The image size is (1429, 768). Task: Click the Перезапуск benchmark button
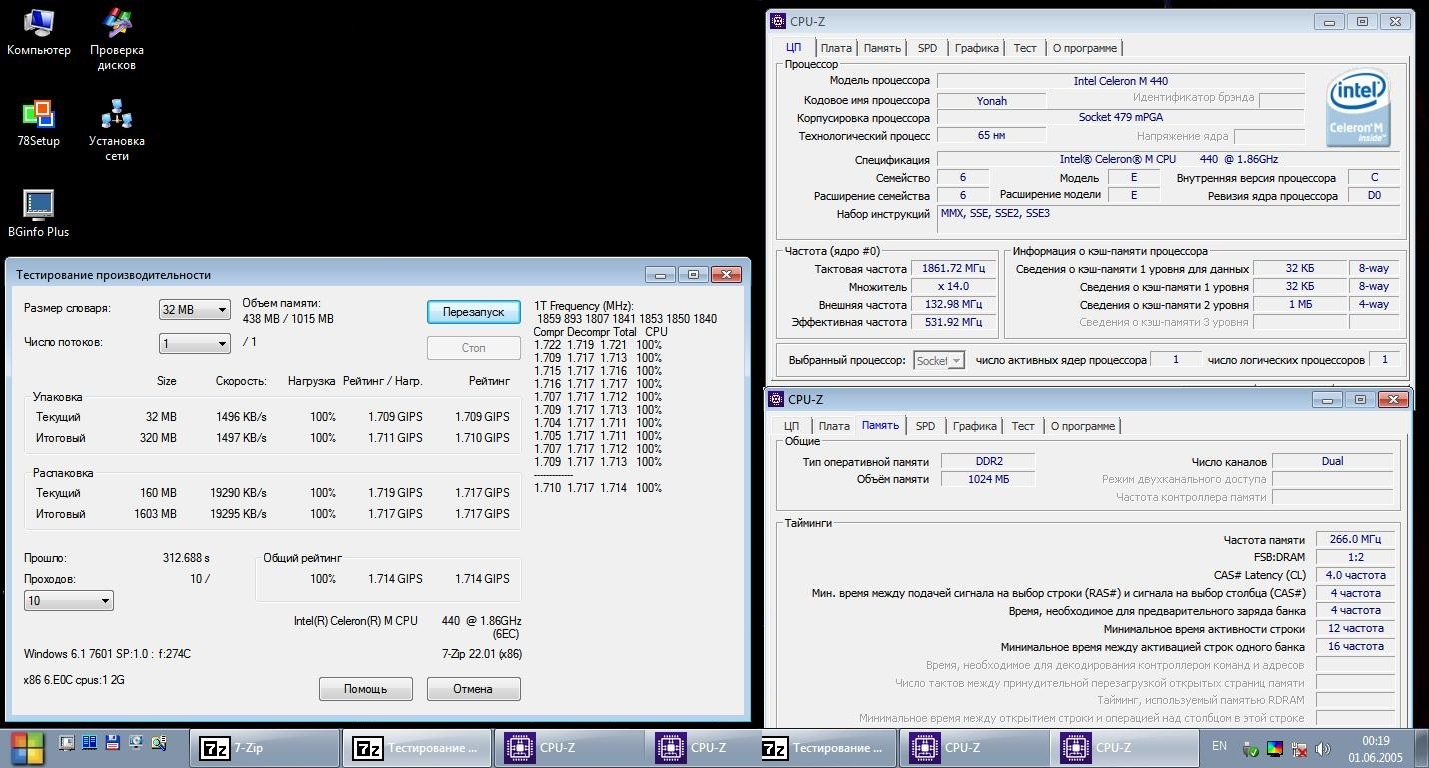click(x=474, y=312)
